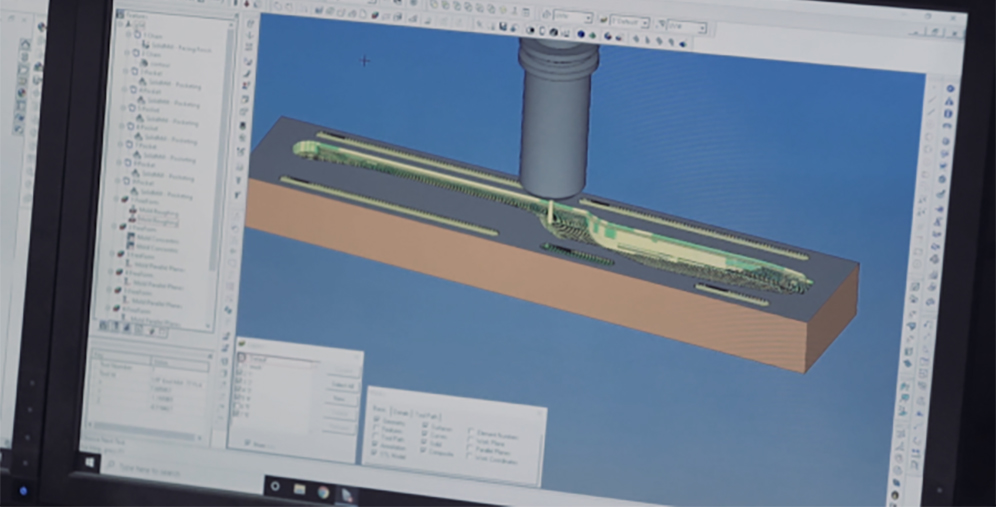Enable the Element Number checkbox
This screenshot has width=996, height=507.
click(x=471, y=431)
